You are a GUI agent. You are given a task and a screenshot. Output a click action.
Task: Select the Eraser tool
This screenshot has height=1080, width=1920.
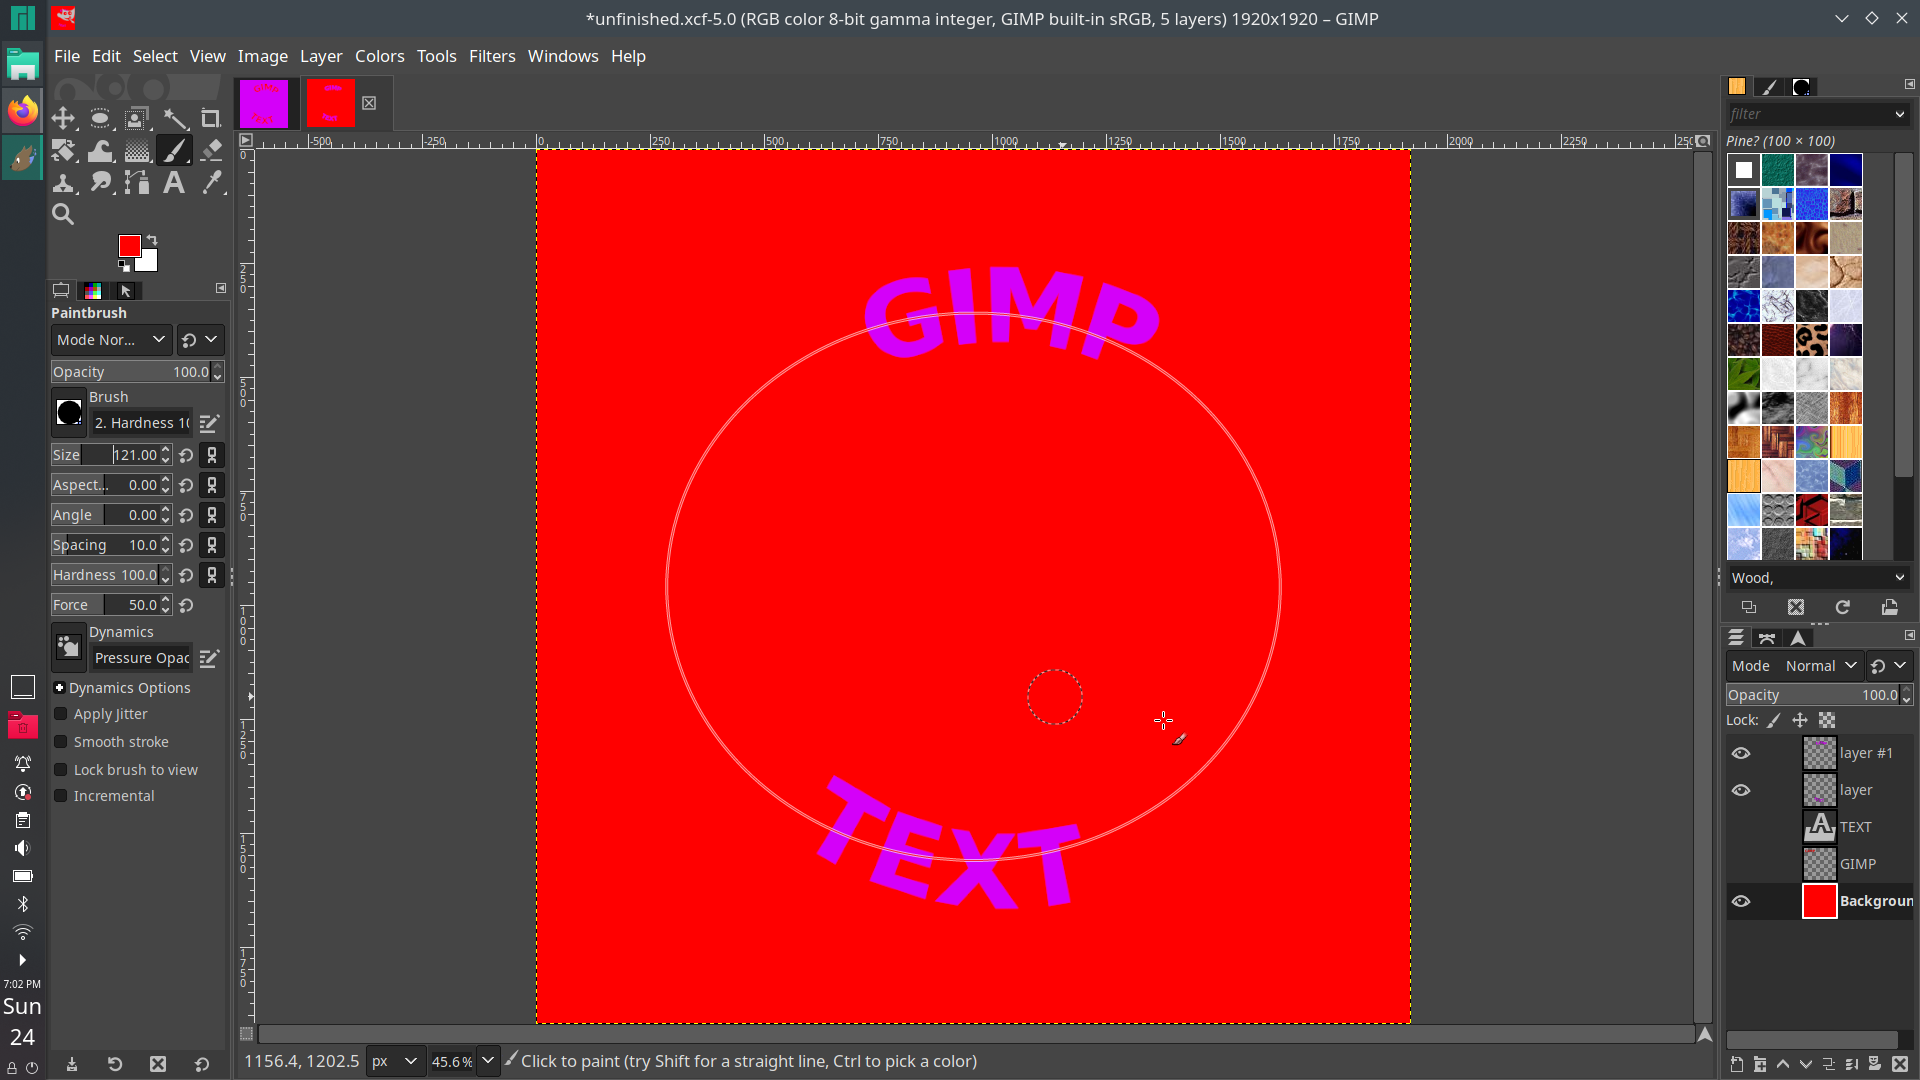[211, 151]
